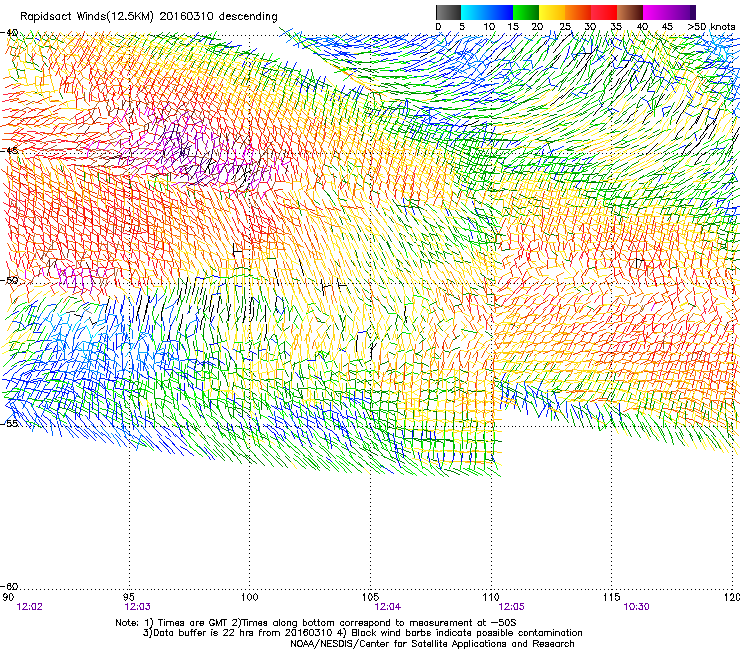The width and height of the screenshot is (740, 650).
Task: Click the '90' longitude axis label
Action: point(8,597)
